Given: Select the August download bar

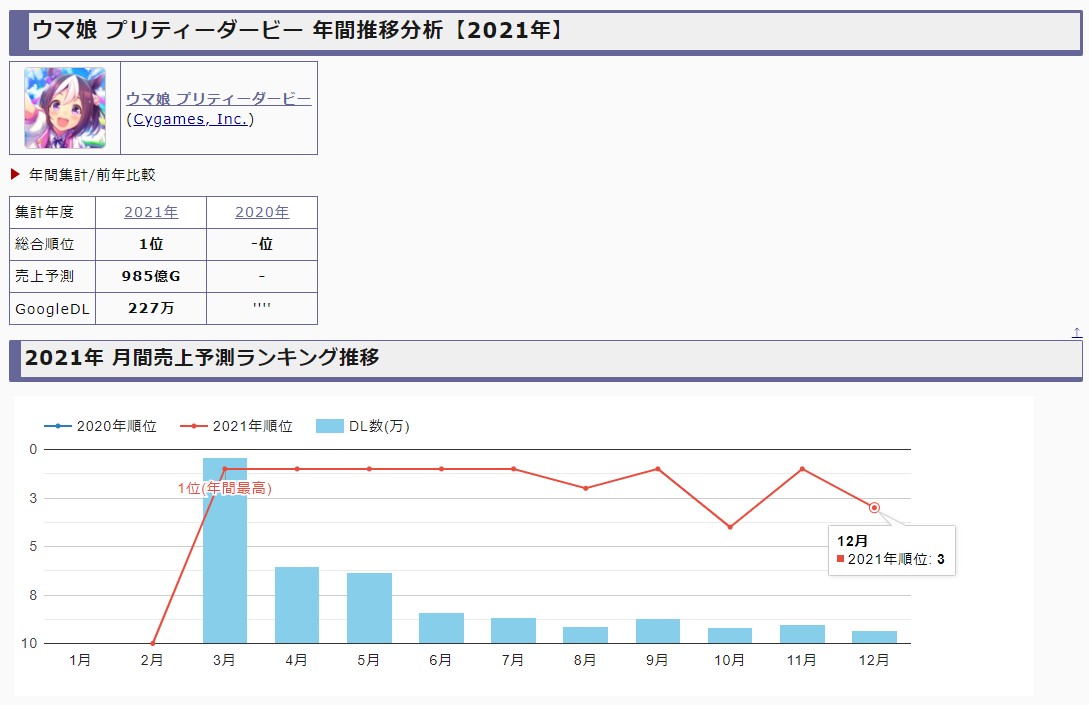Looking at the screenshot, I should point(585,635).
